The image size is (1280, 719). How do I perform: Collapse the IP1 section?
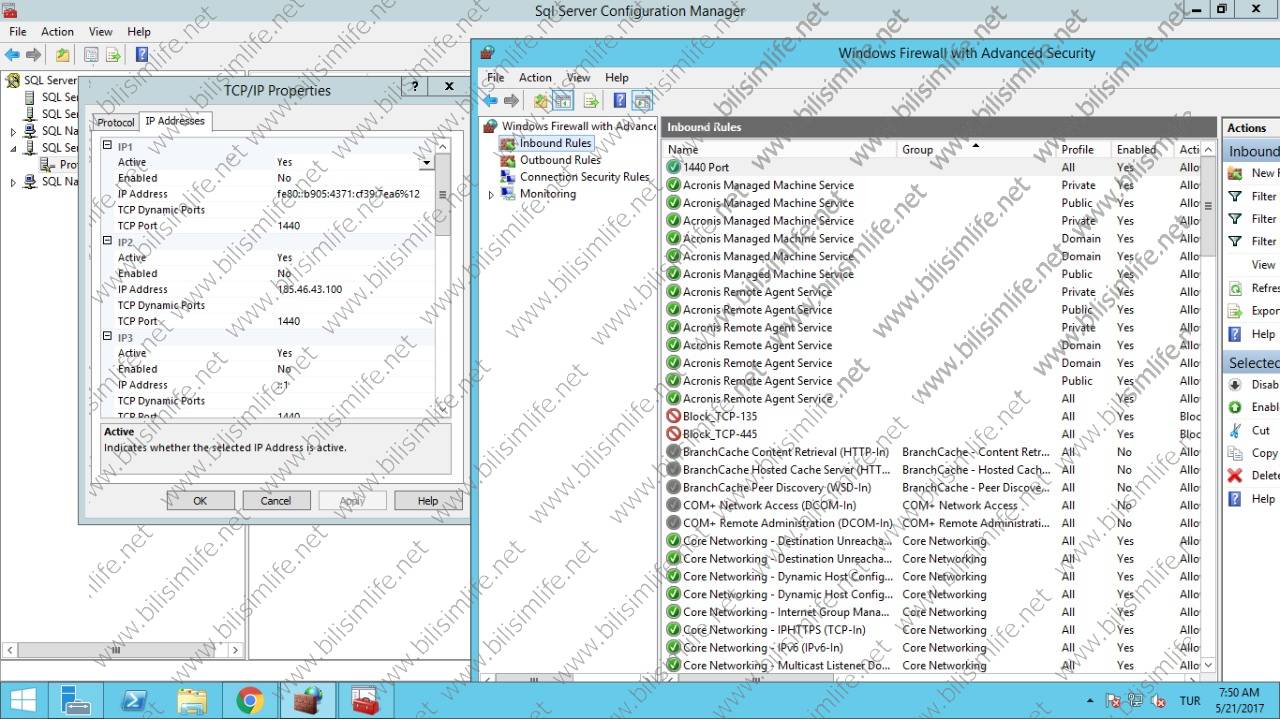pyautogui.click(x=108, y=146)
